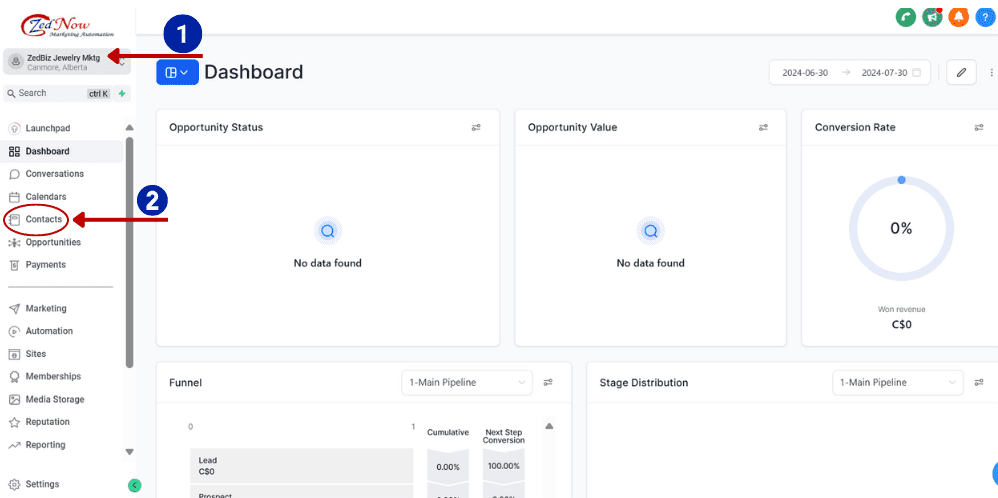Image resolution: width=998 pixels, height=498 pixels.
Task: Click the blue help question mark icon
Action: point(985,17)
